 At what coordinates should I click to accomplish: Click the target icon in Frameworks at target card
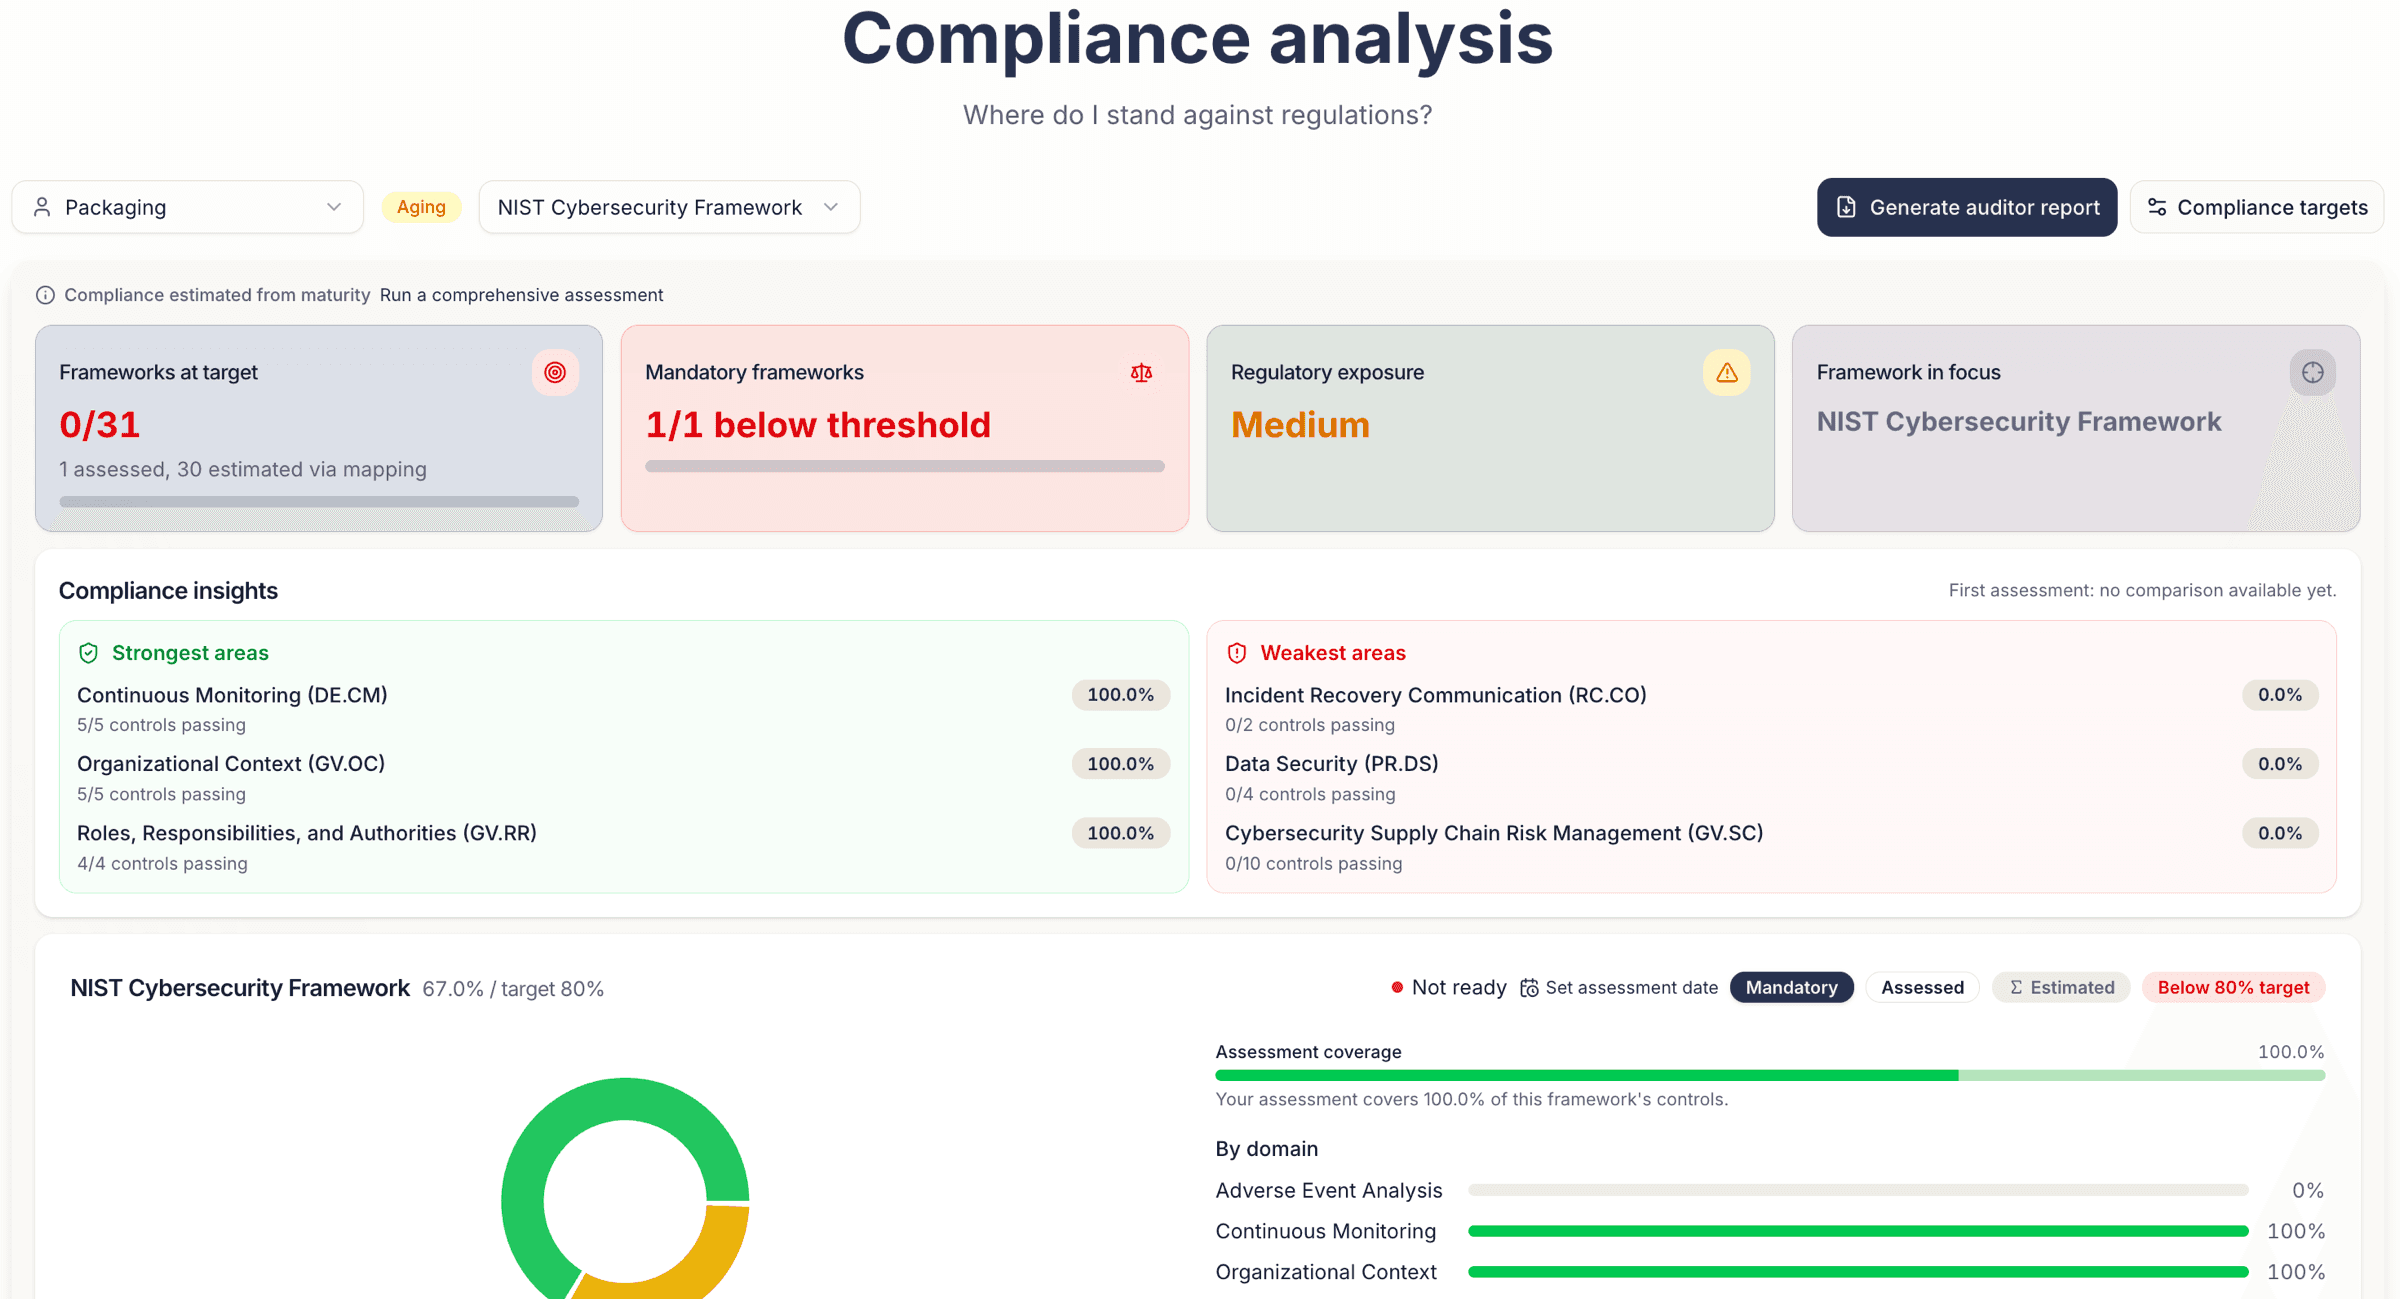point(555,372)
